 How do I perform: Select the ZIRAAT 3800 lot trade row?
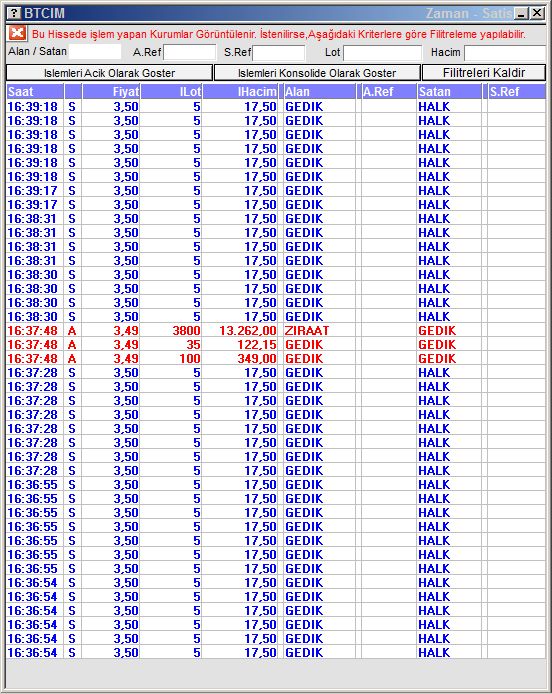pos(276,331)
